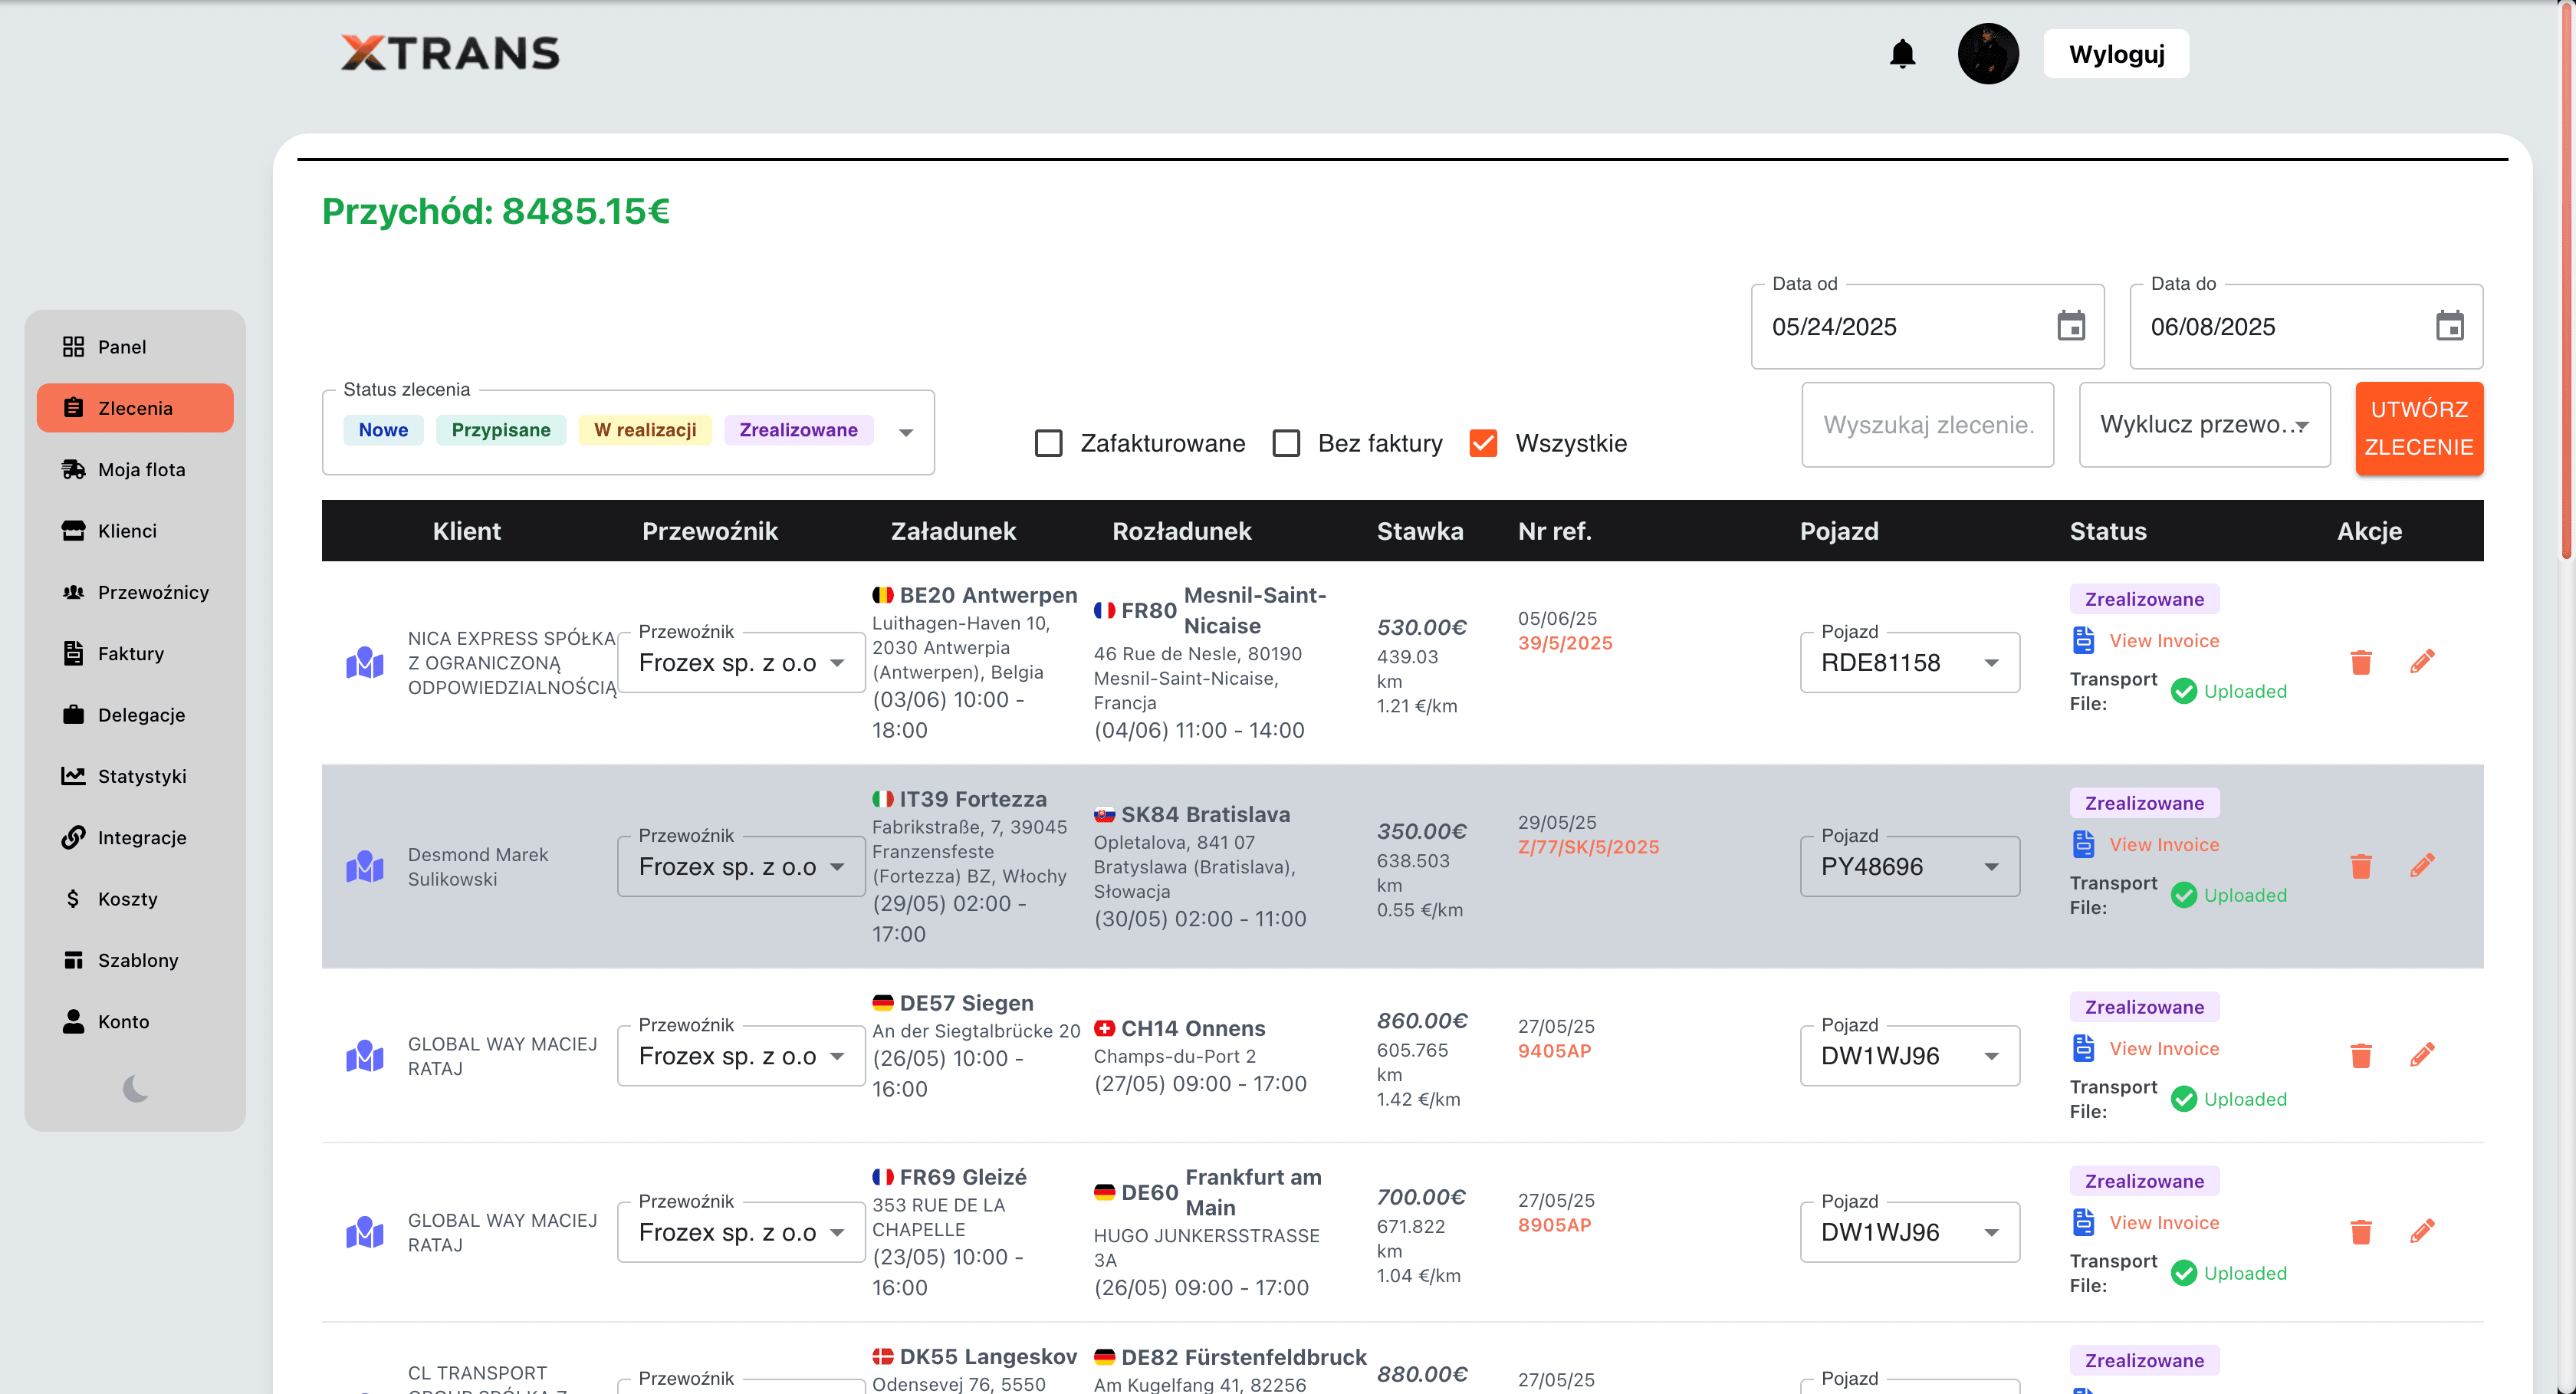The height and width of the screenshot is (1394, 2576).
Task: Open Pojazd dropdown in 8905AP row
Action: tap(1909, 1232)
